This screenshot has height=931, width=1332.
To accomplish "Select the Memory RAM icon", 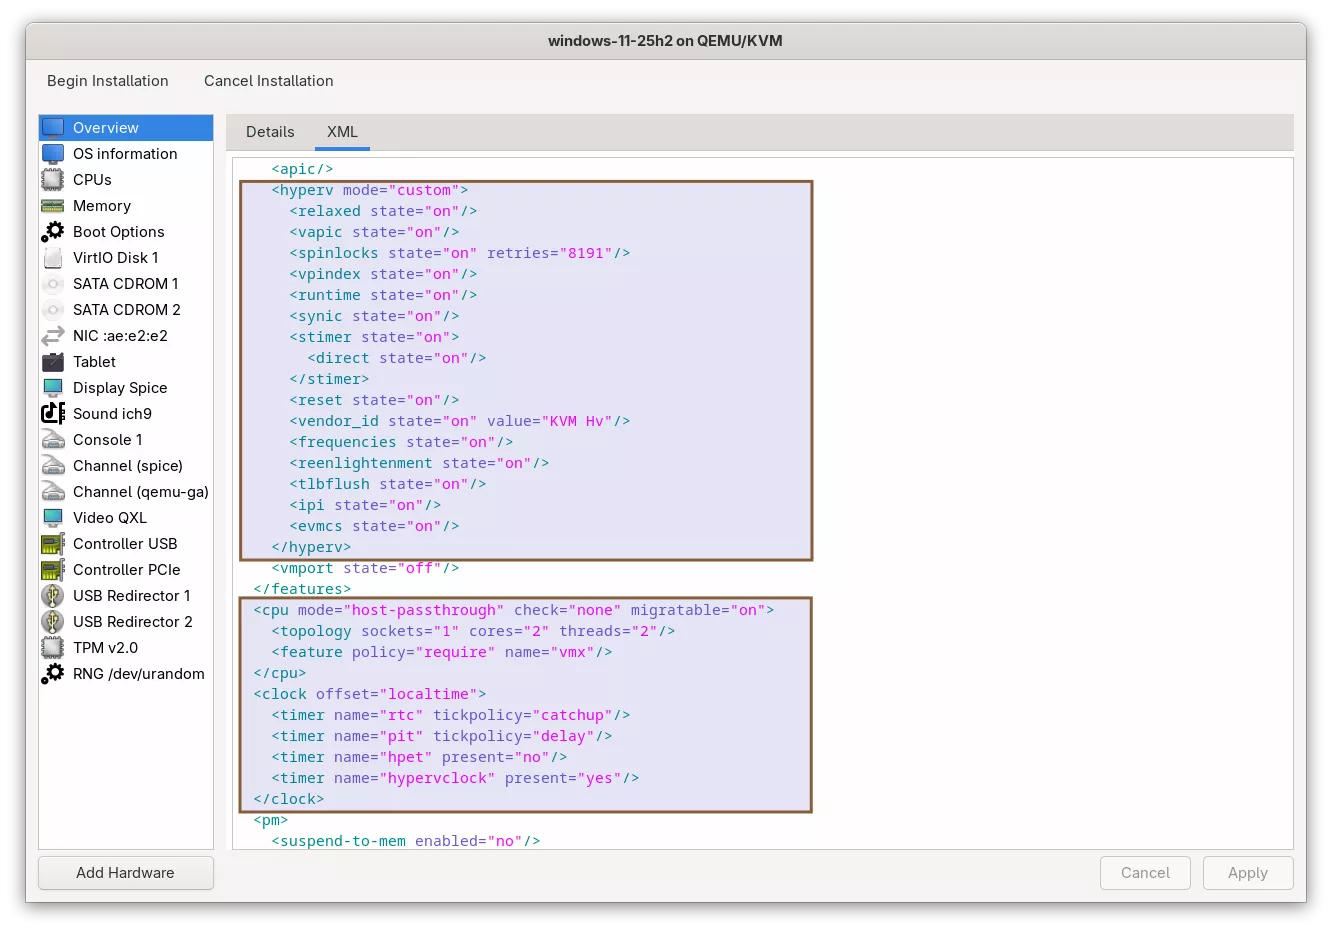I will click(53, 206).
